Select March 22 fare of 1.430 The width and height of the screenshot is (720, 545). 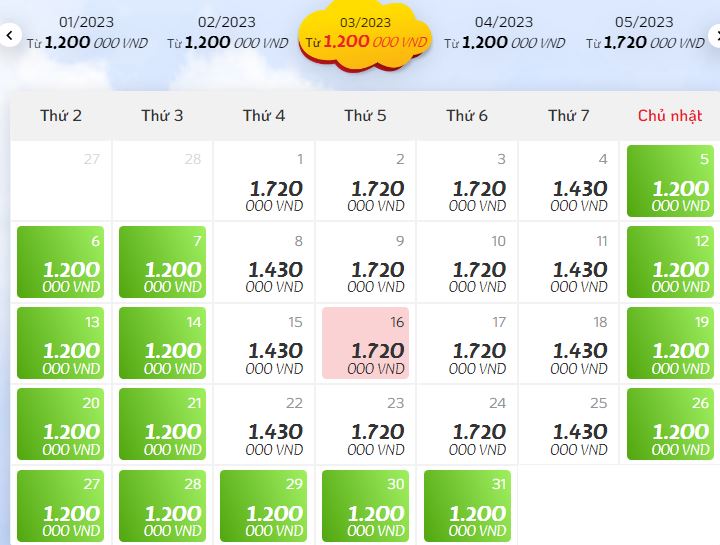coord(264,424)
